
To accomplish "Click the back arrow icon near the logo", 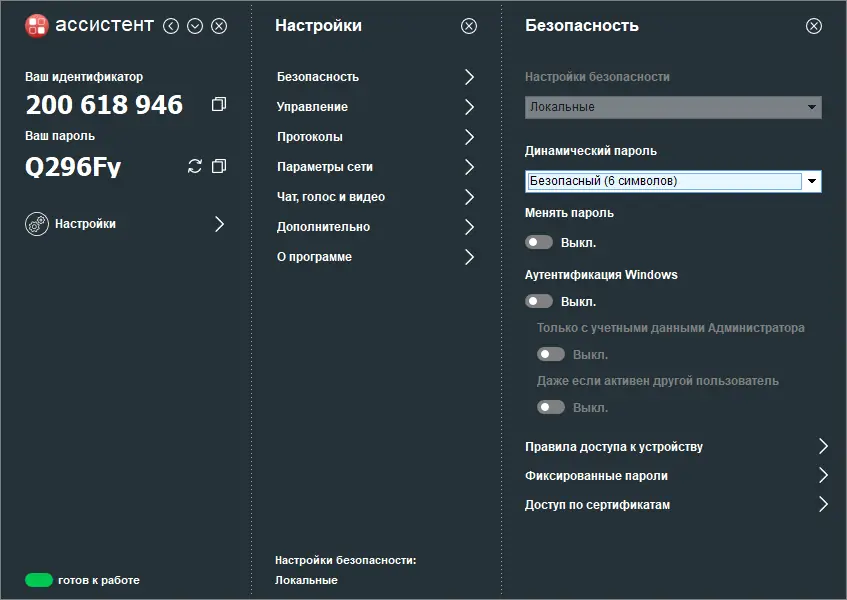I will [x=171, y=26].
